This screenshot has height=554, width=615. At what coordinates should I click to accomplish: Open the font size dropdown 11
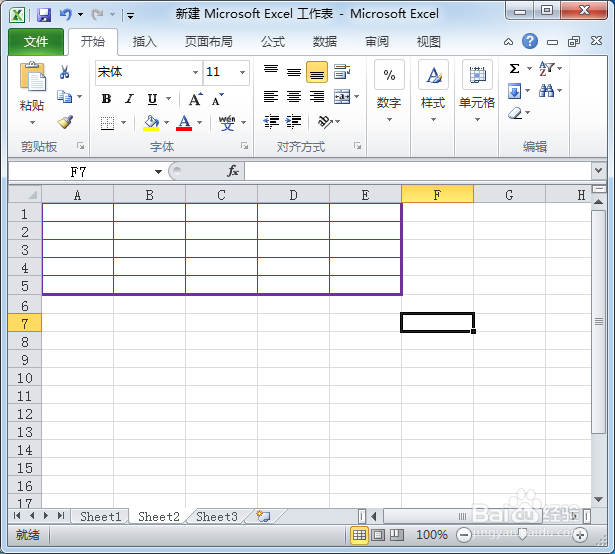click(x=242, y=73)
